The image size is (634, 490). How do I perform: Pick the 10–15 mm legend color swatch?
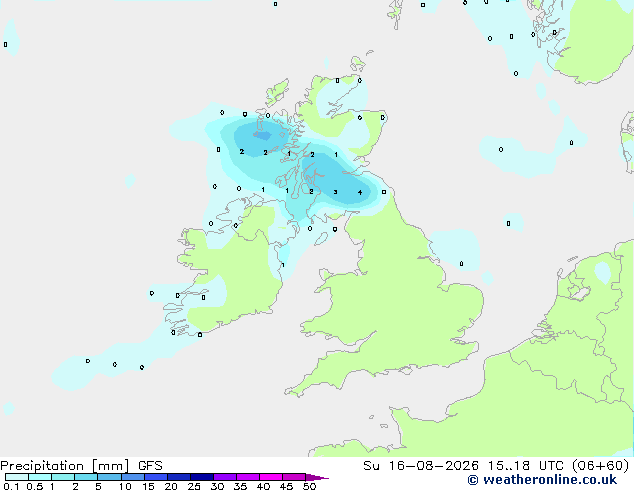(x=132, y=477)
